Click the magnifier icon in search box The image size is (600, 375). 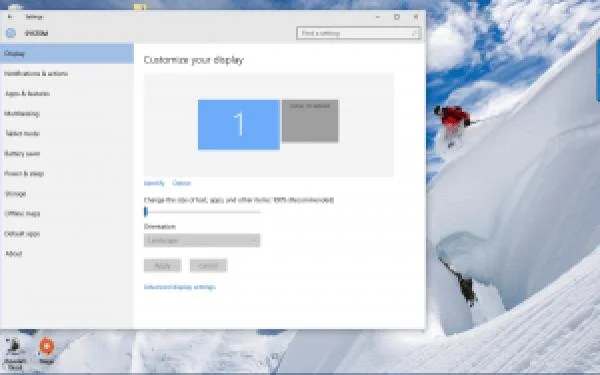pyautogui.click(x=415, y=34)
